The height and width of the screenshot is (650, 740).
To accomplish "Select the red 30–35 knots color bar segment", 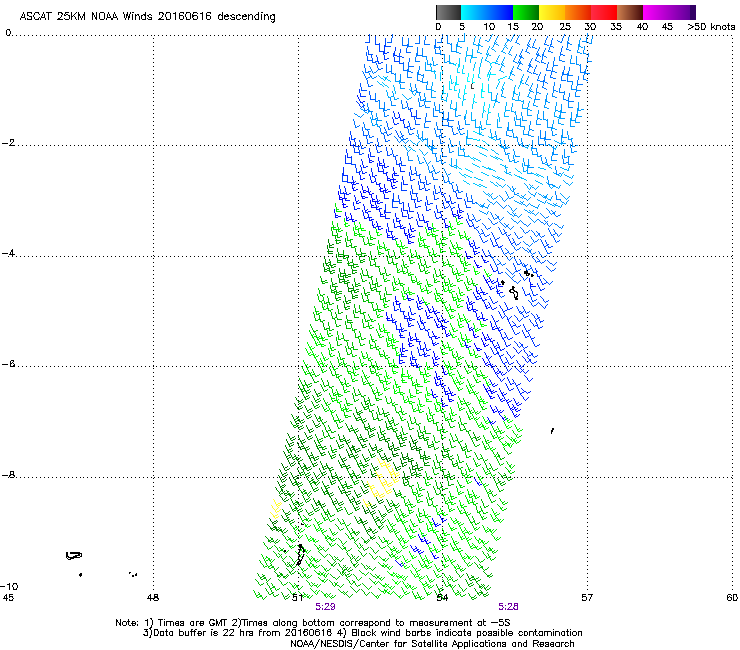I will tap(604, 12).
